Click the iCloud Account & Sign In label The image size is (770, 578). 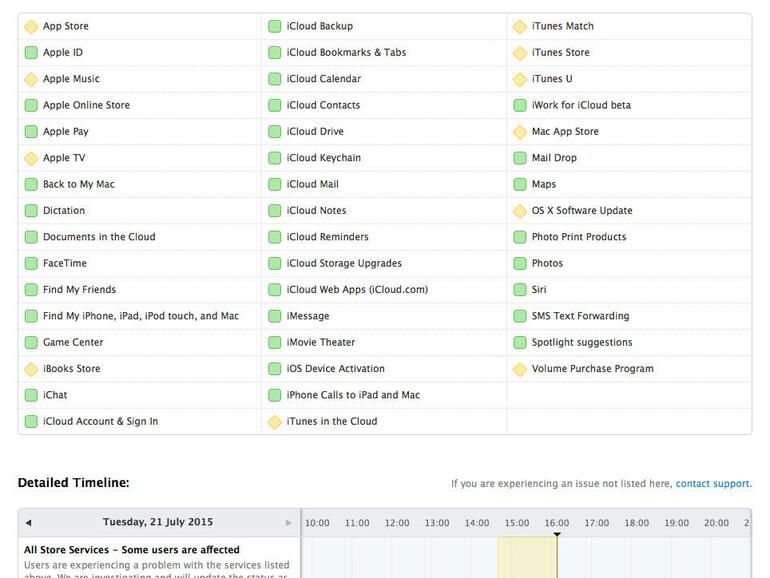point(101,421)
